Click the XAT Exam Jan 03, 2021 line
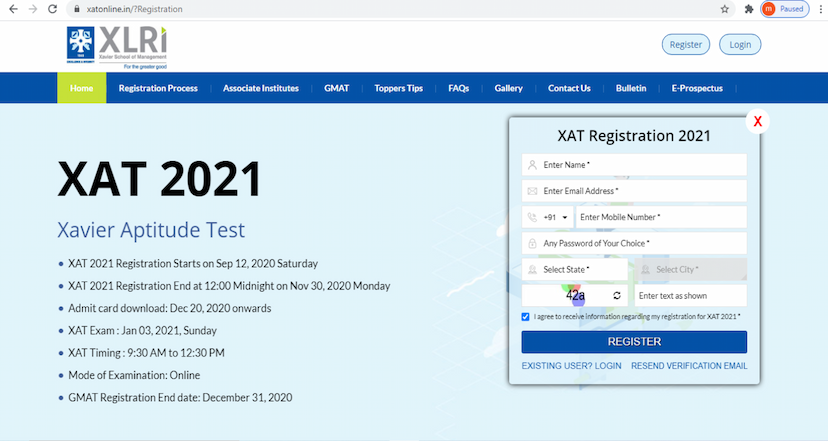 coord(143,331)
